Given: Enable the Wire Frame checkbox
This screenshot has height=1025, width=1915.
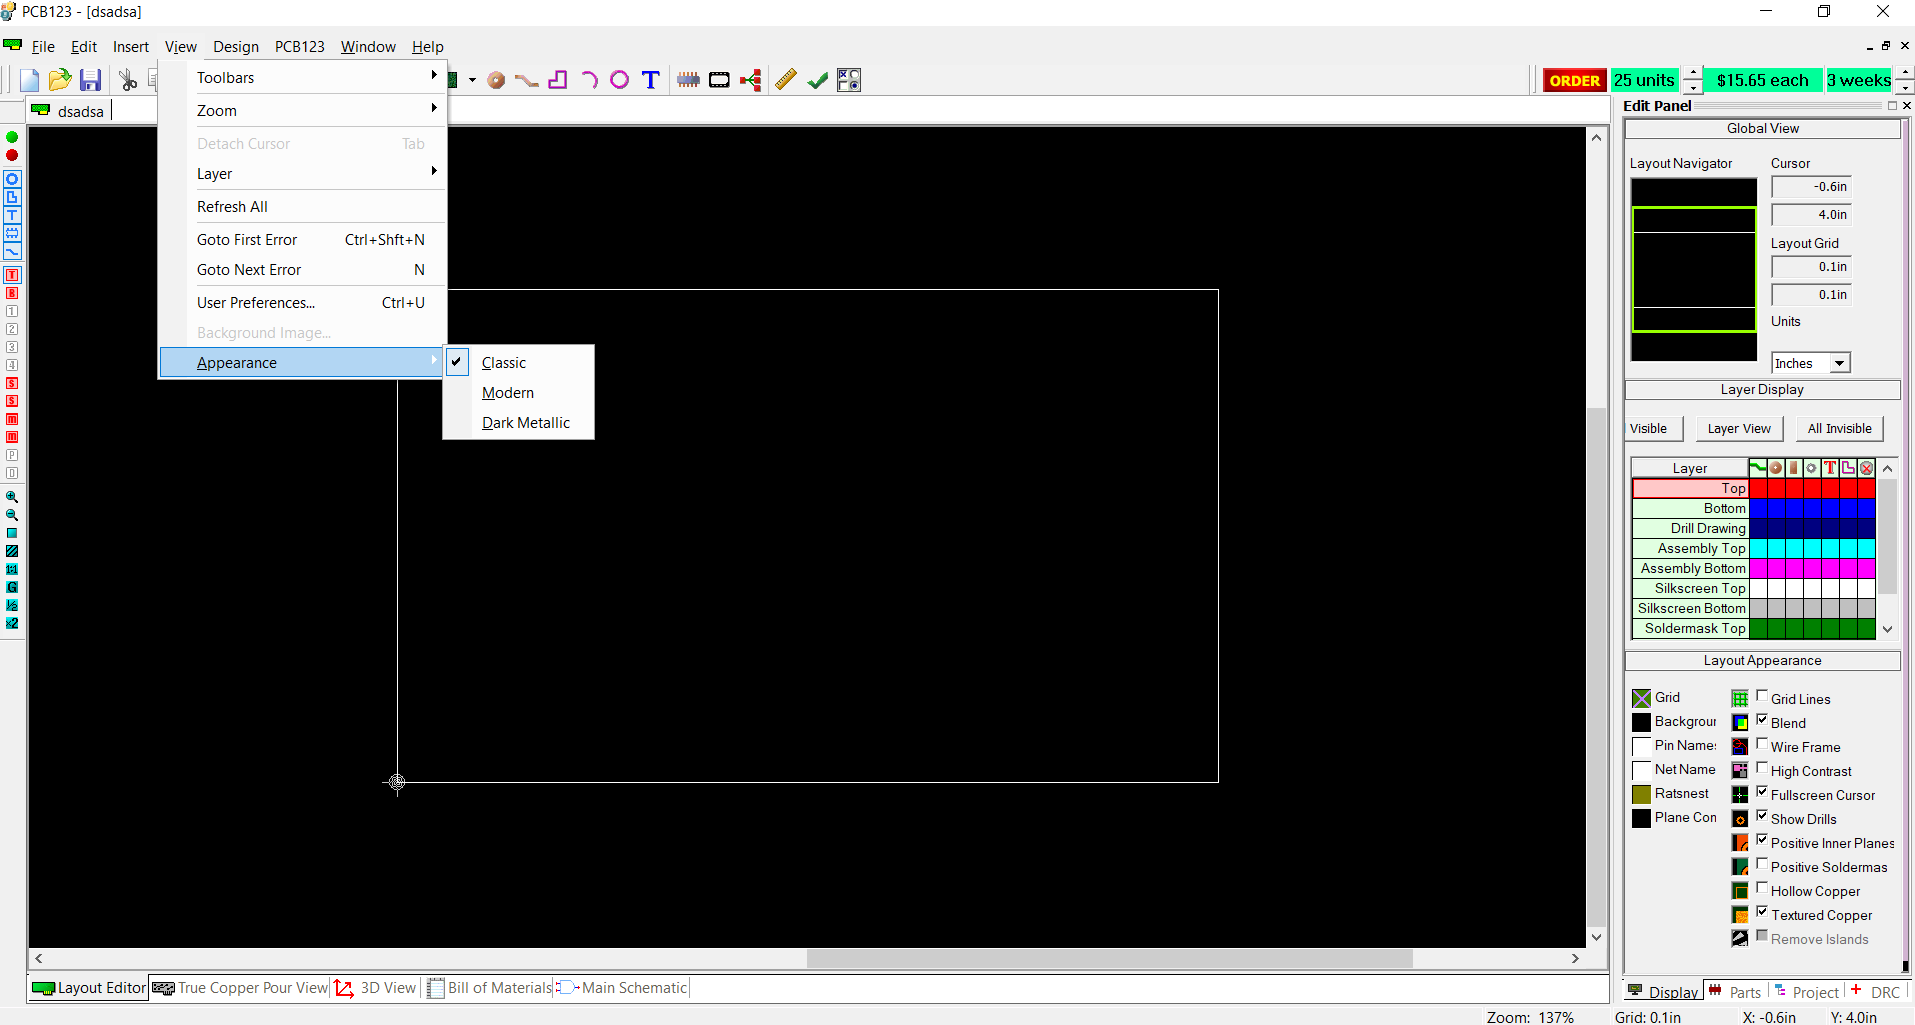Looking at the screenshot, I should pyautogui.click(x=1761, y=744).
